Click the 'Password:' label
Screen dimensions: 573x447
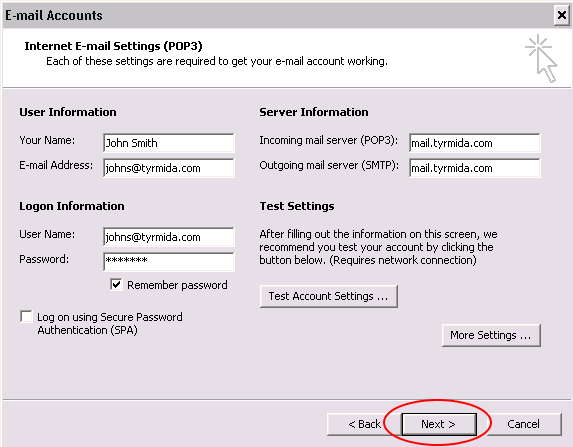44,259
